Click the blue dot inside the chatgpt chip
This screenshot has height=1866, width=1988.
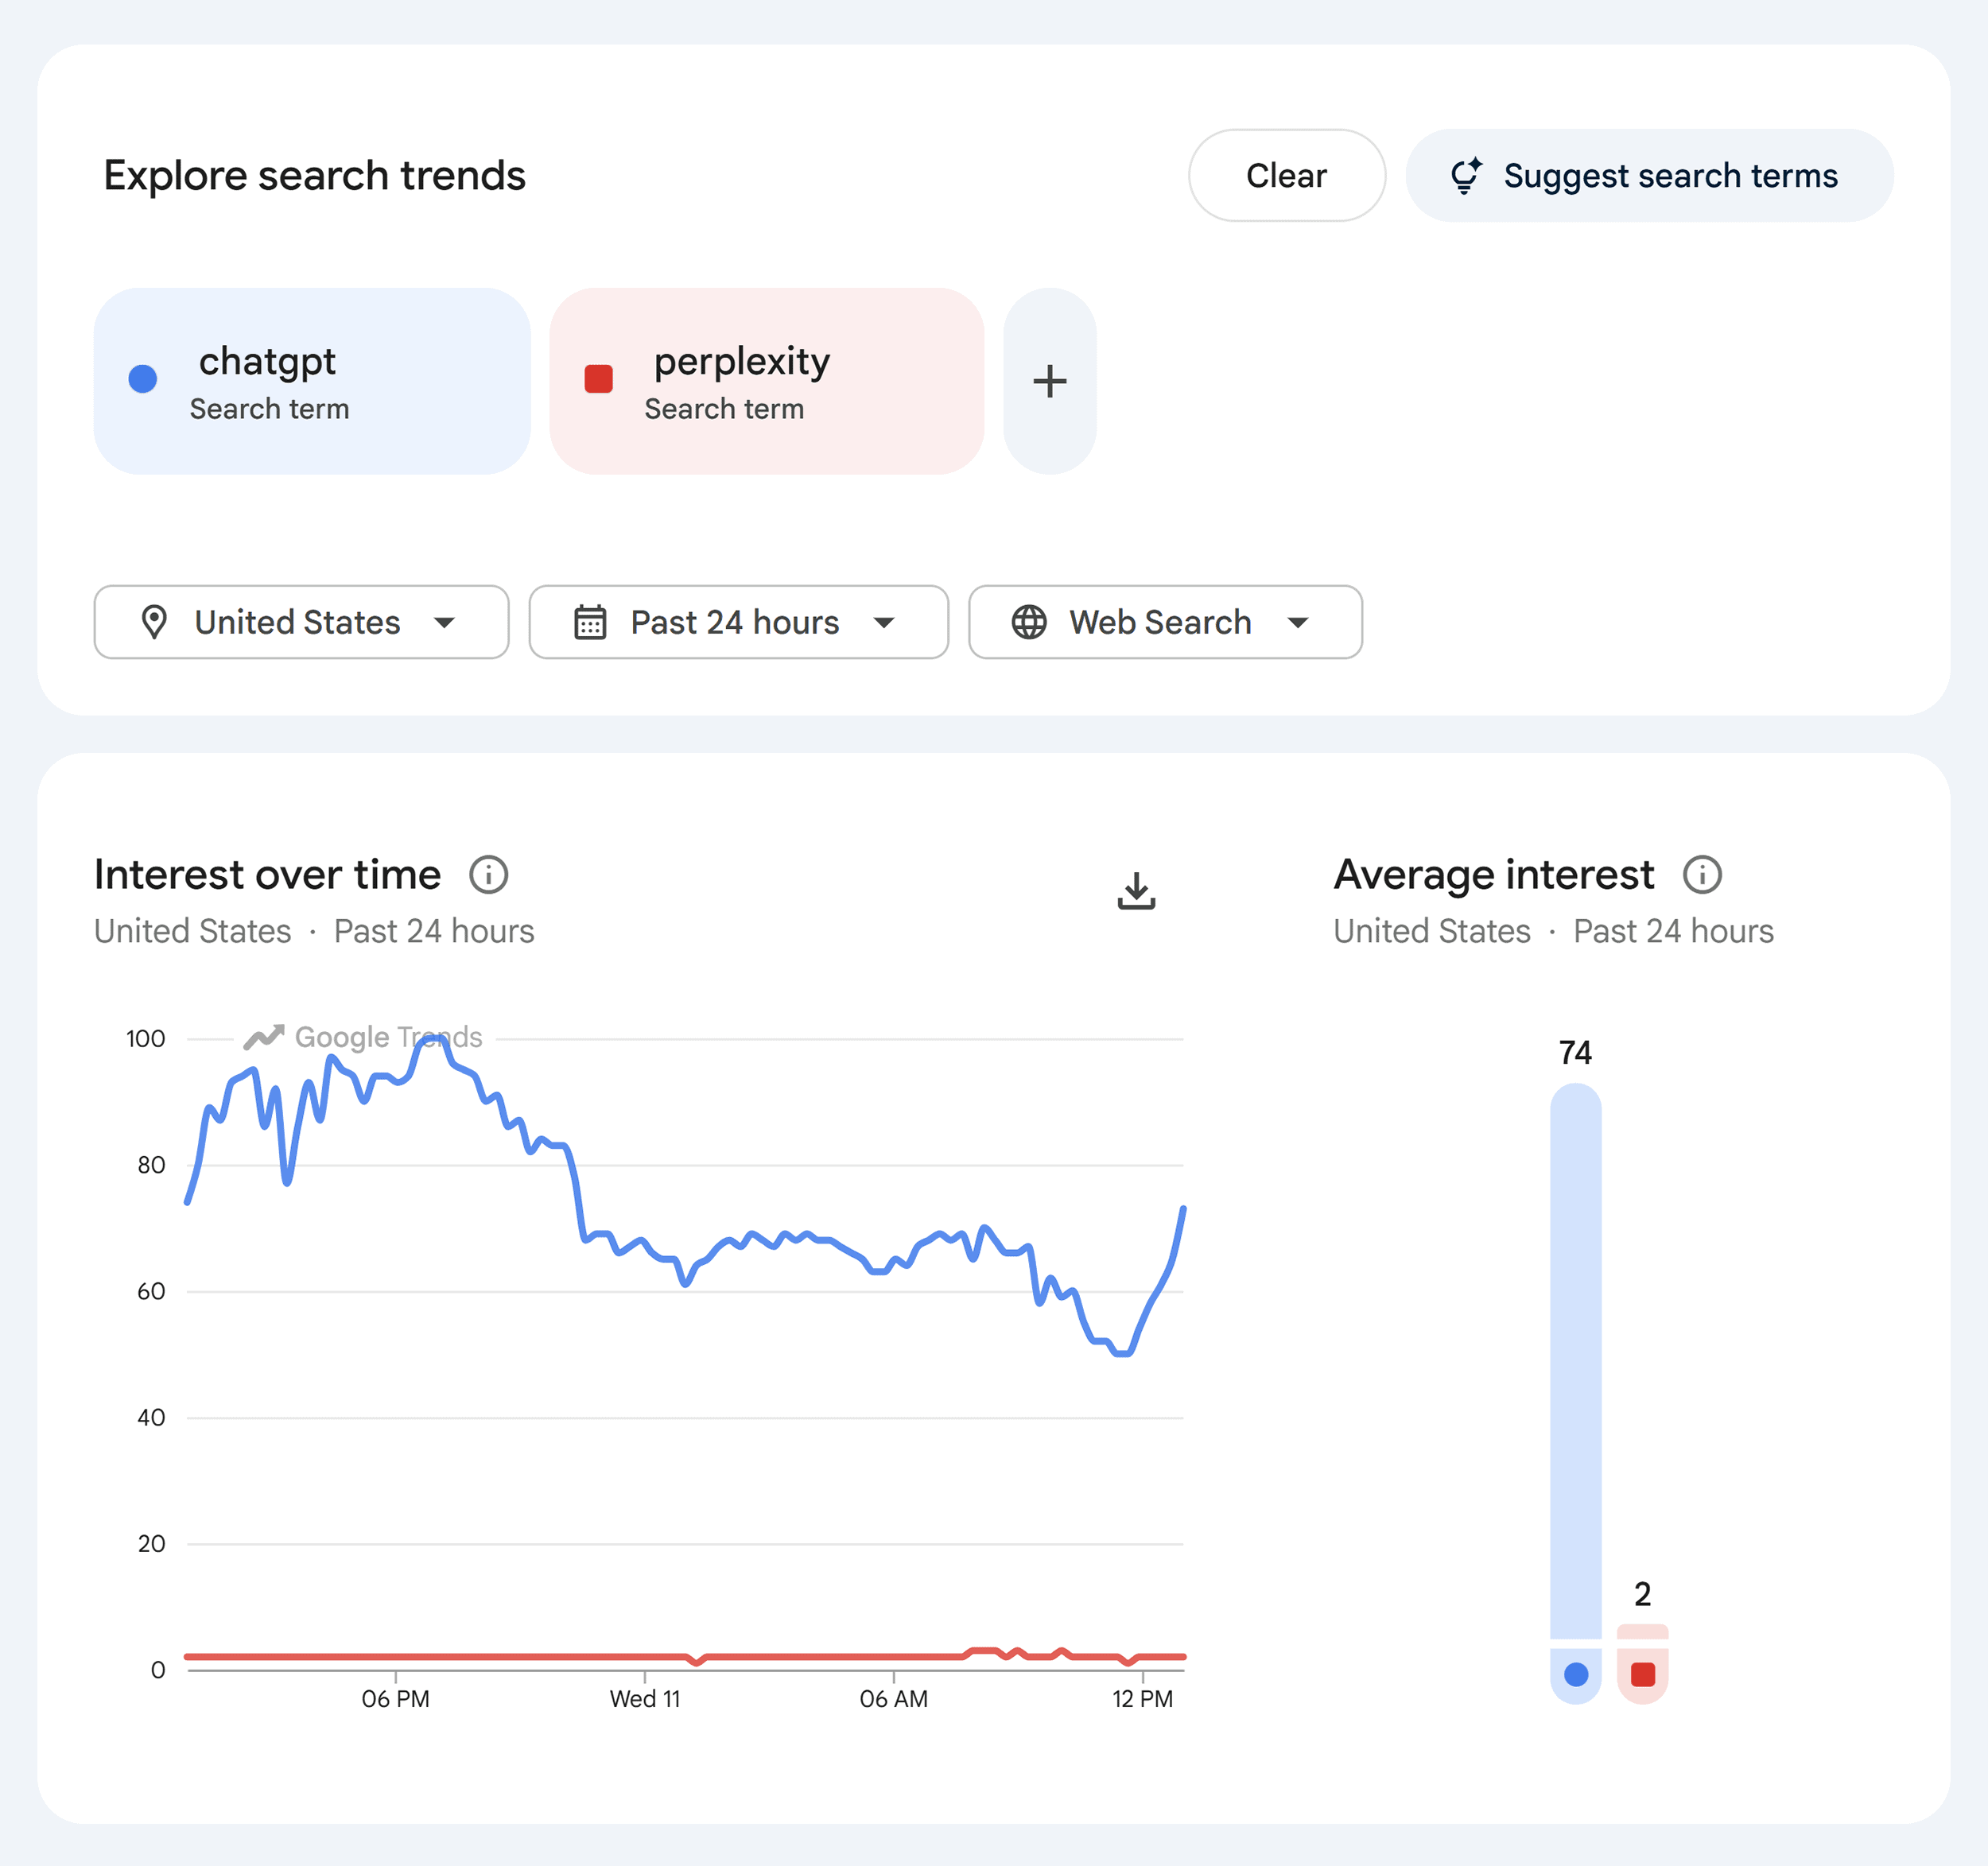point(143,381)
